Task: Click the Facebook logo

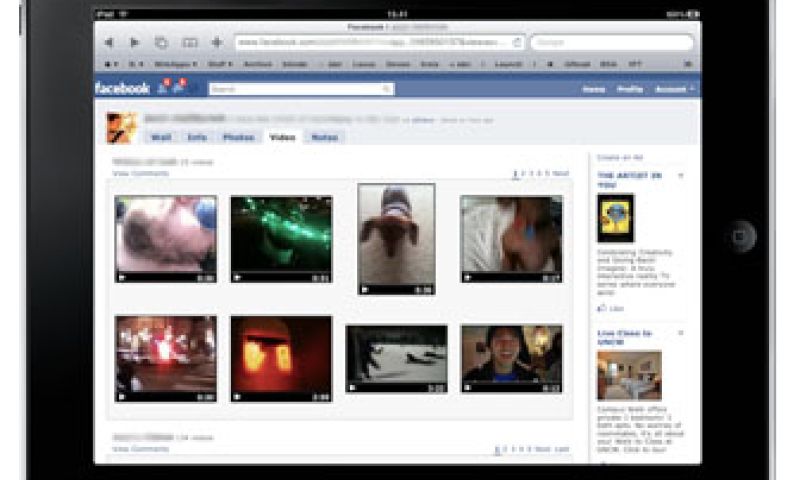Action: click(122, 89)
